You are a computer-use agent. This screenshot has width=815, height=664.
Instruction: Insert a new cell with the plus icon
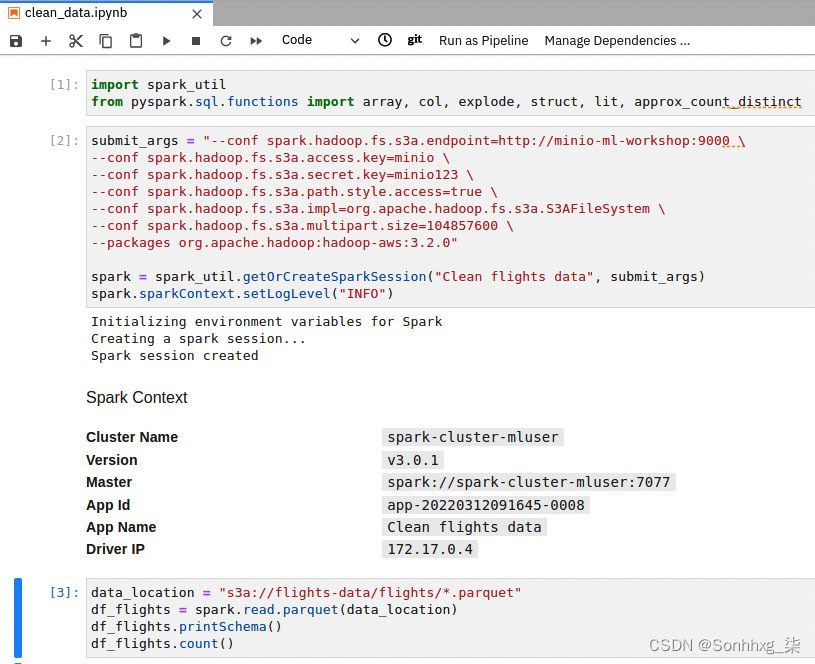46,41
